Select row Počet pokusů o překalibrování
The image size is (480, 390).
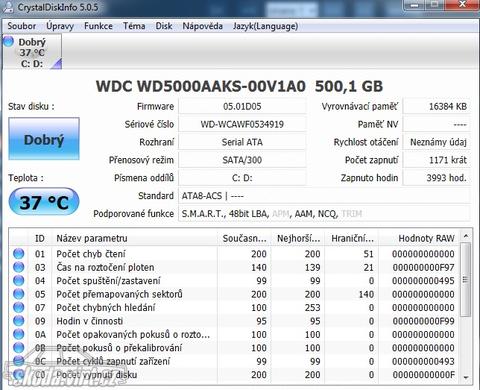(x=235, y=348)
